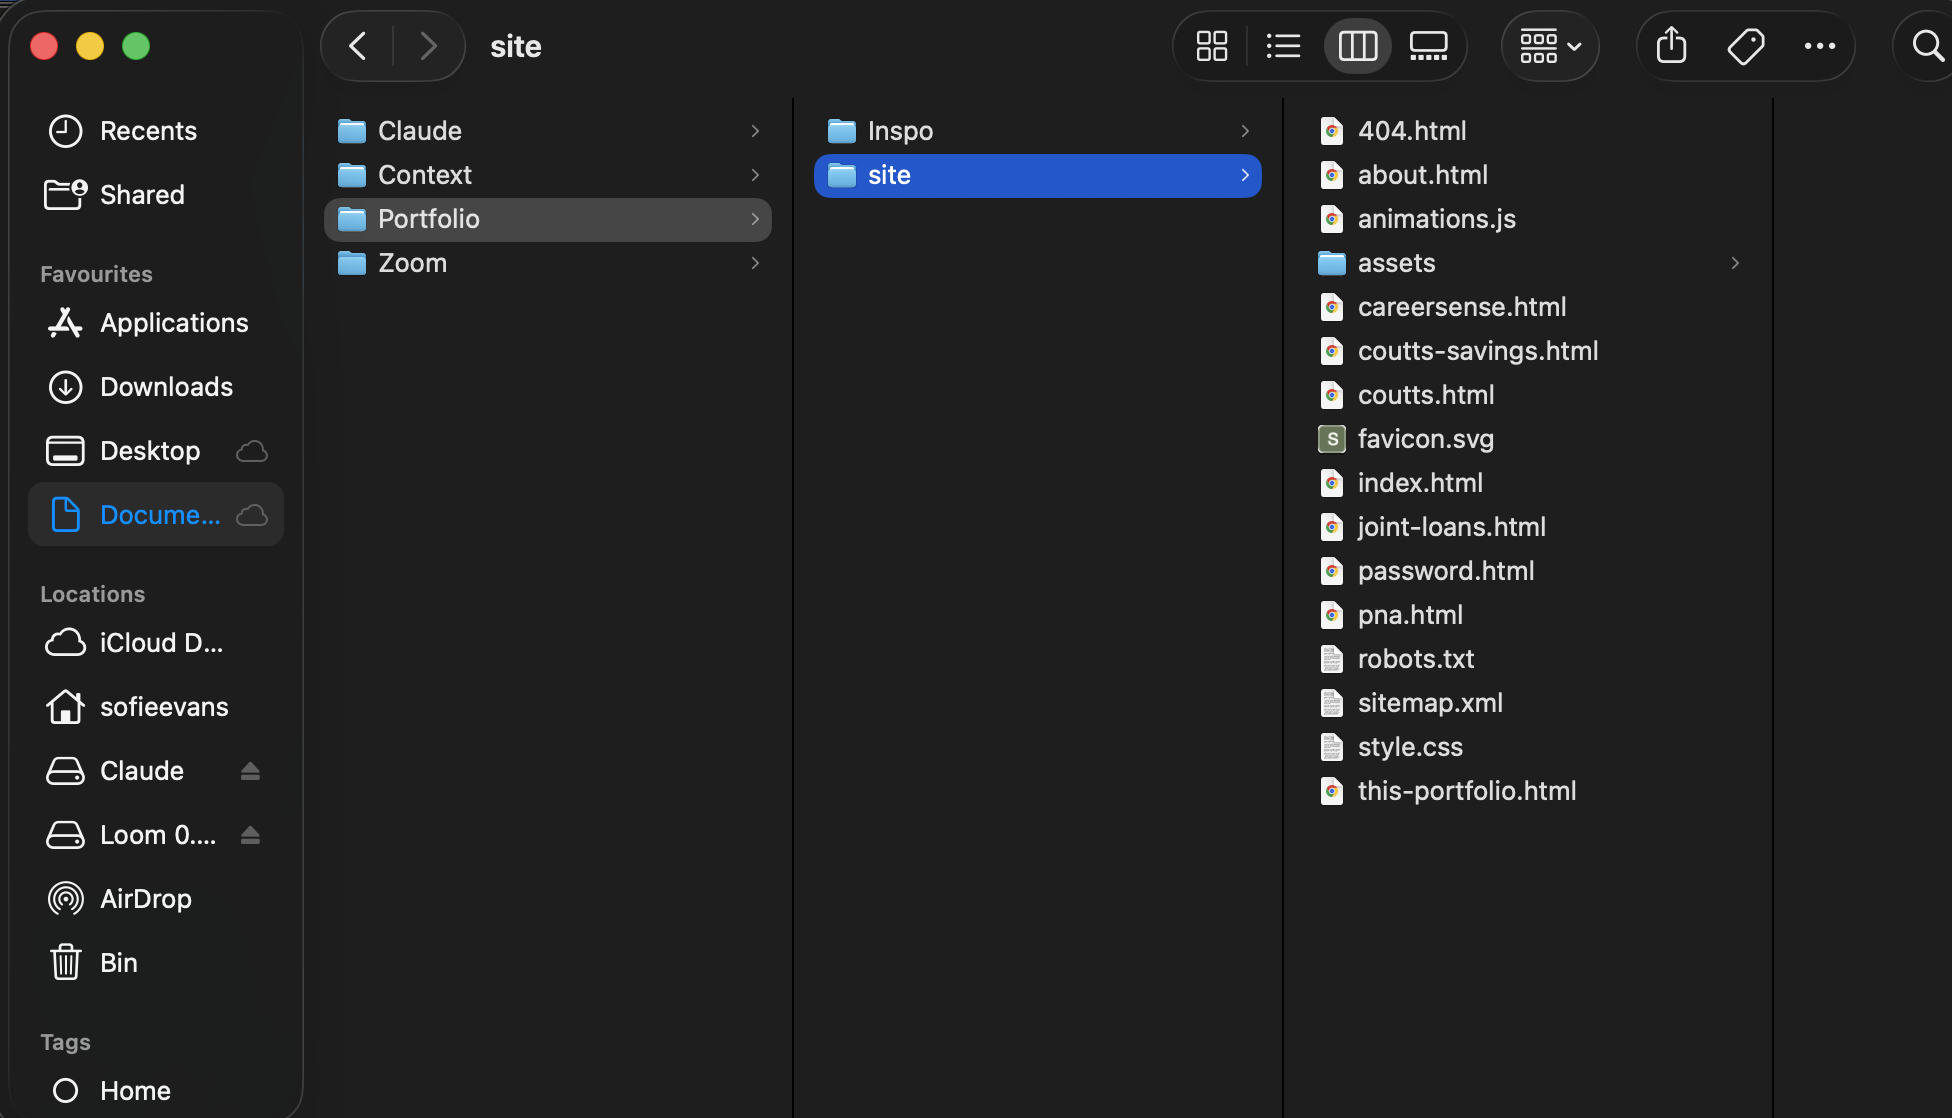Switch to icon grid view
The width and height of the screenshot is (1952, 1118).
1212,46
